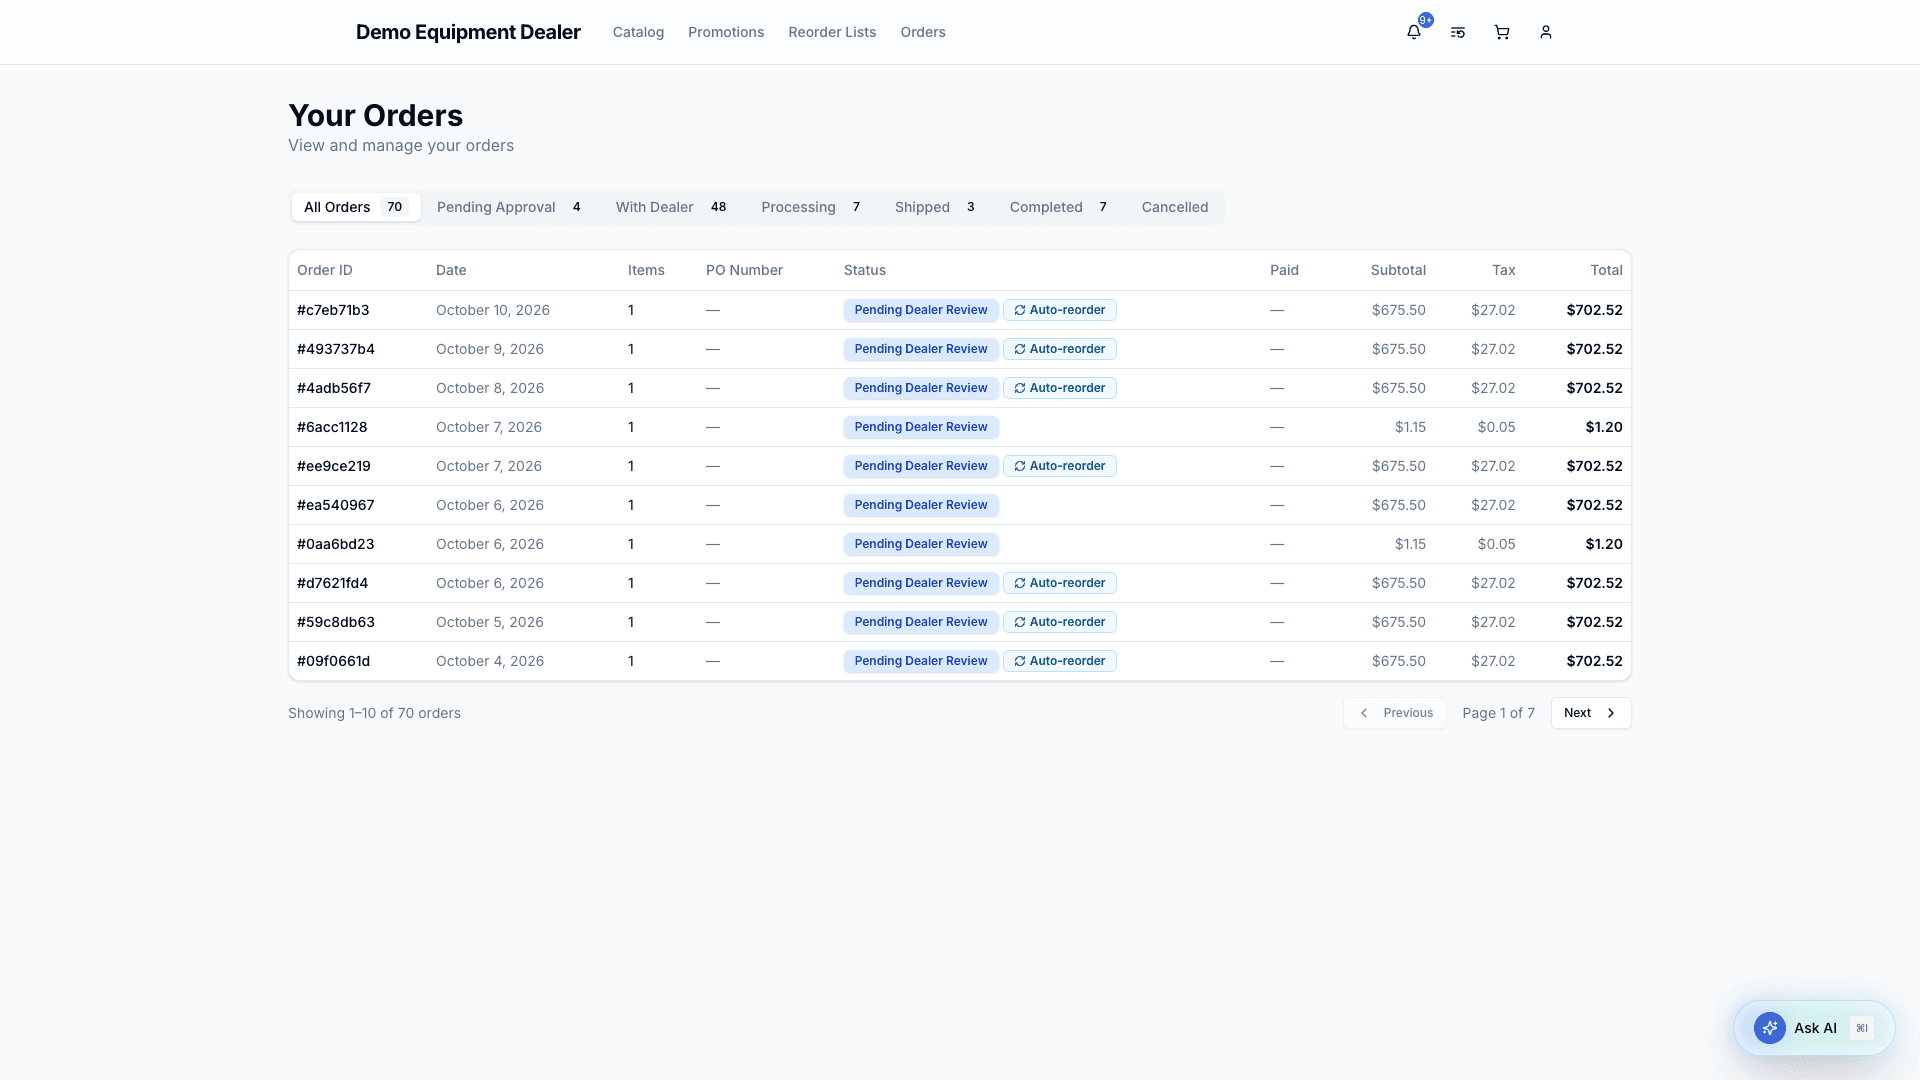Click the Status column header

(865, 270)
